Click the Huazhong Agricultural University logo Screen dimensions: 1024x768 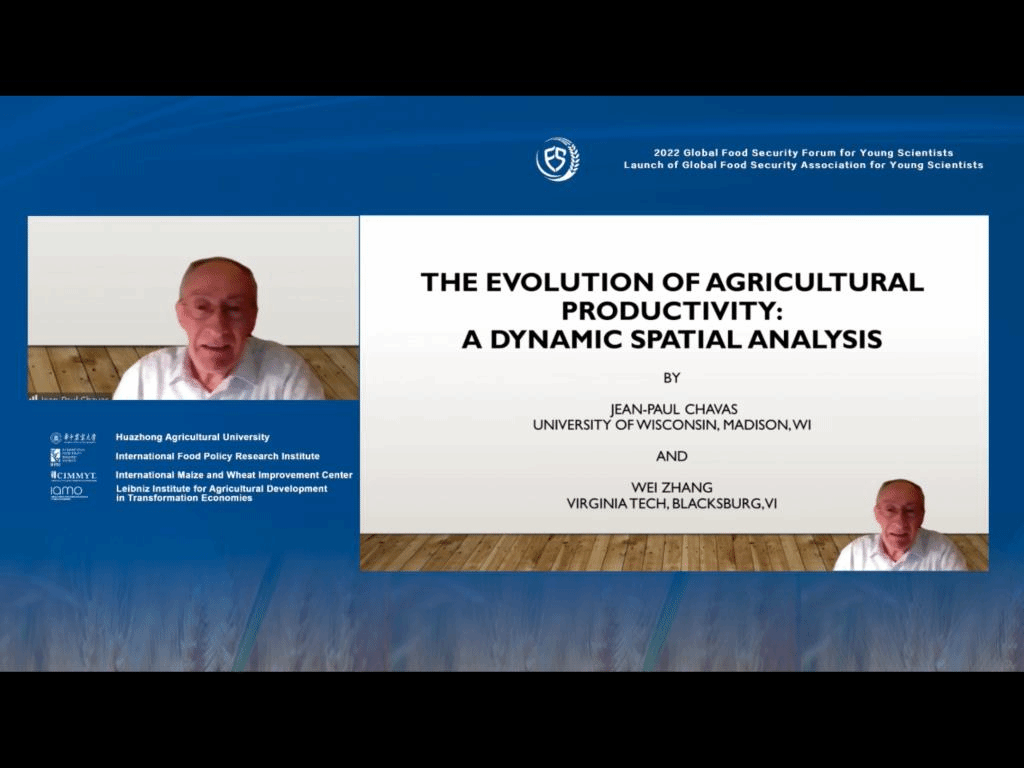[73, 438]
